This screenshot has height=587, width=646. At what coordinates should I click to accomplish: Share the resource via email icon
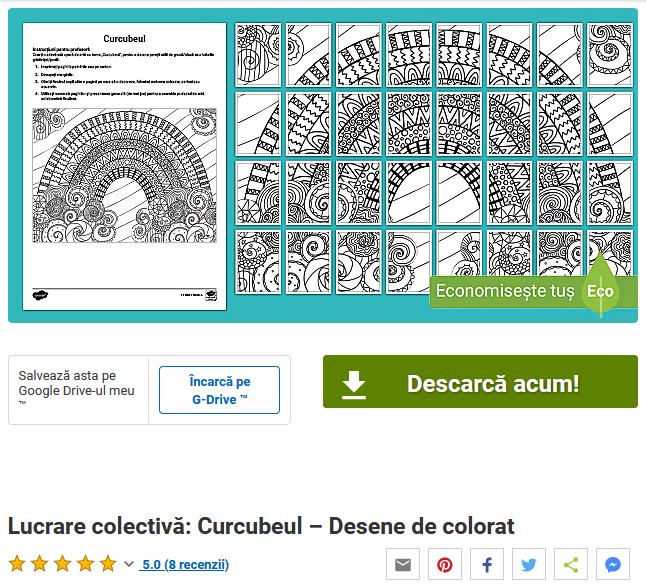point(403,564)
